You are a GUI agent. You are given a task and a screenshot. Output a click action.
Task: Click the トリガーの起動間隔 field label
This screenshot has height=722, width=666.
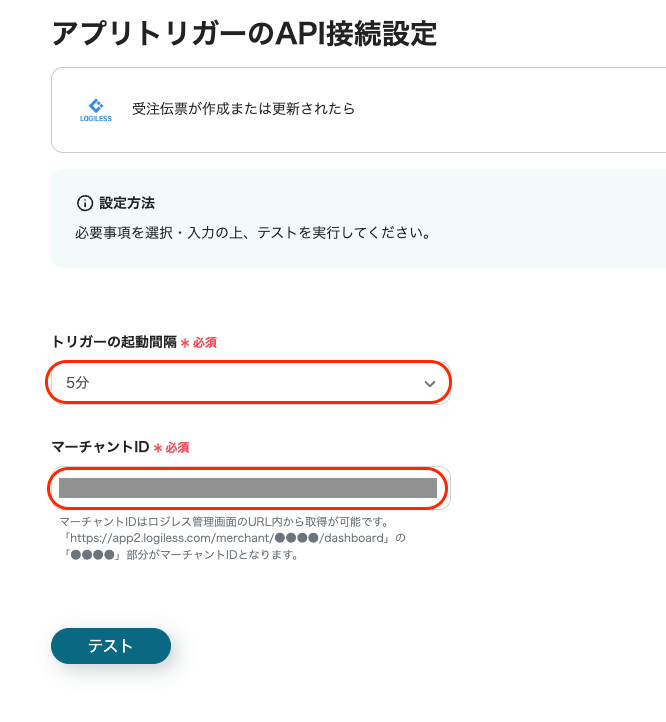pos(113,342)
